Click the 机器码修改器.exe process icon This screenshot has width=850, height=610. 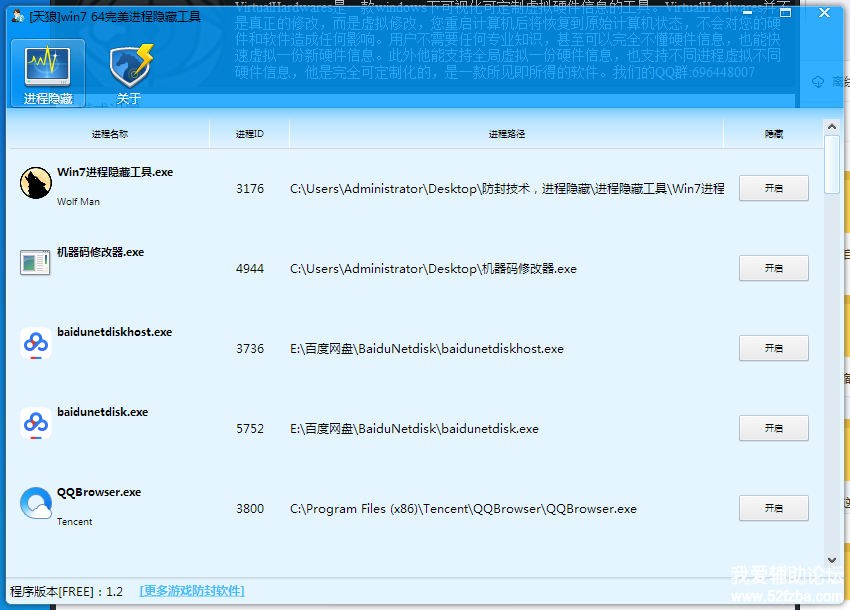click(x=35, y=263)
